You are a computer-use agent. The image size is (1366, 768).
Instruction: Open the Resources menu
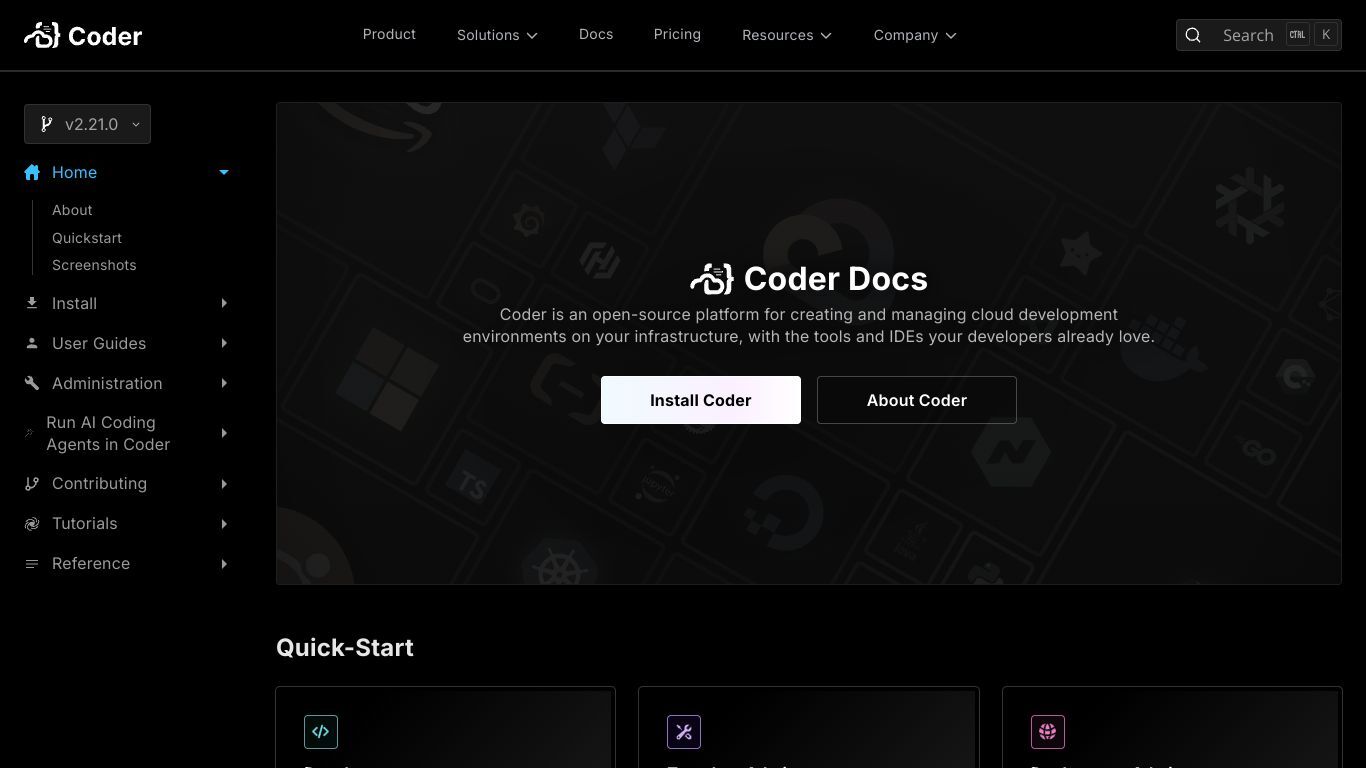[x=787, y=35]
